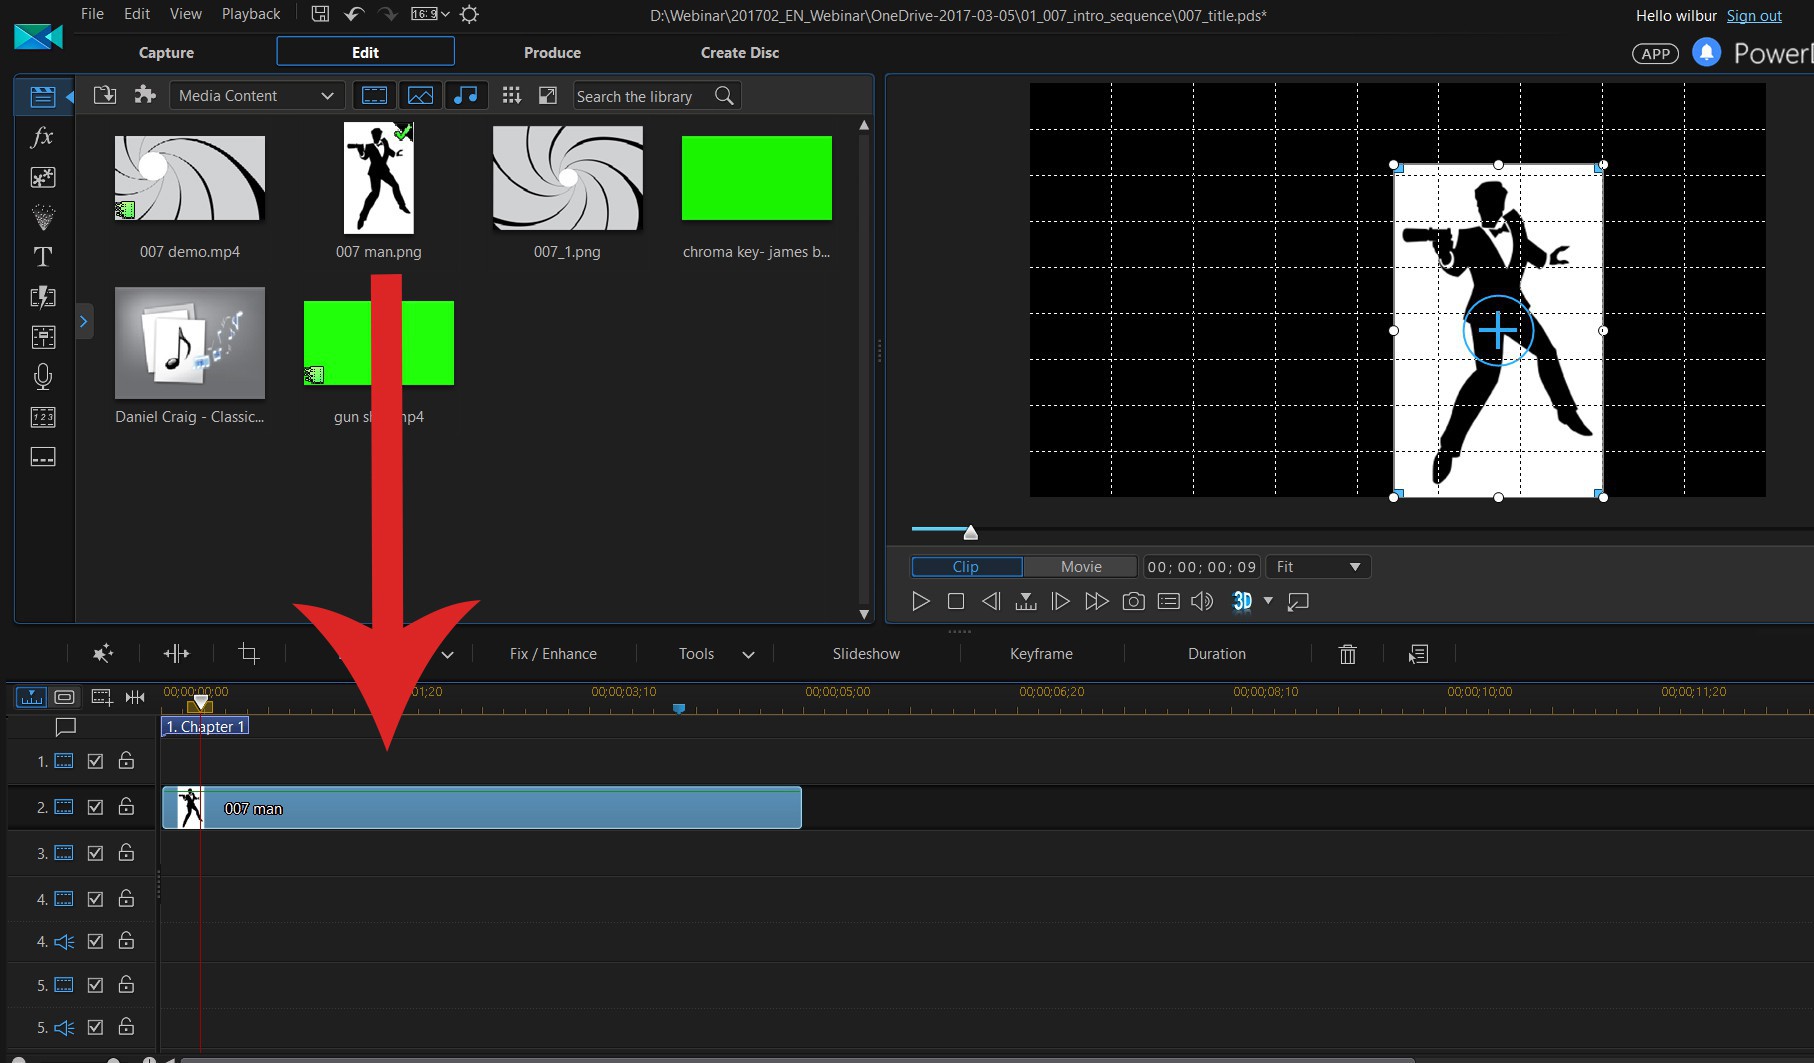Open the Media Content dropdown
This screenshot has width=1814, height=1063.
(x=257, y=95)
